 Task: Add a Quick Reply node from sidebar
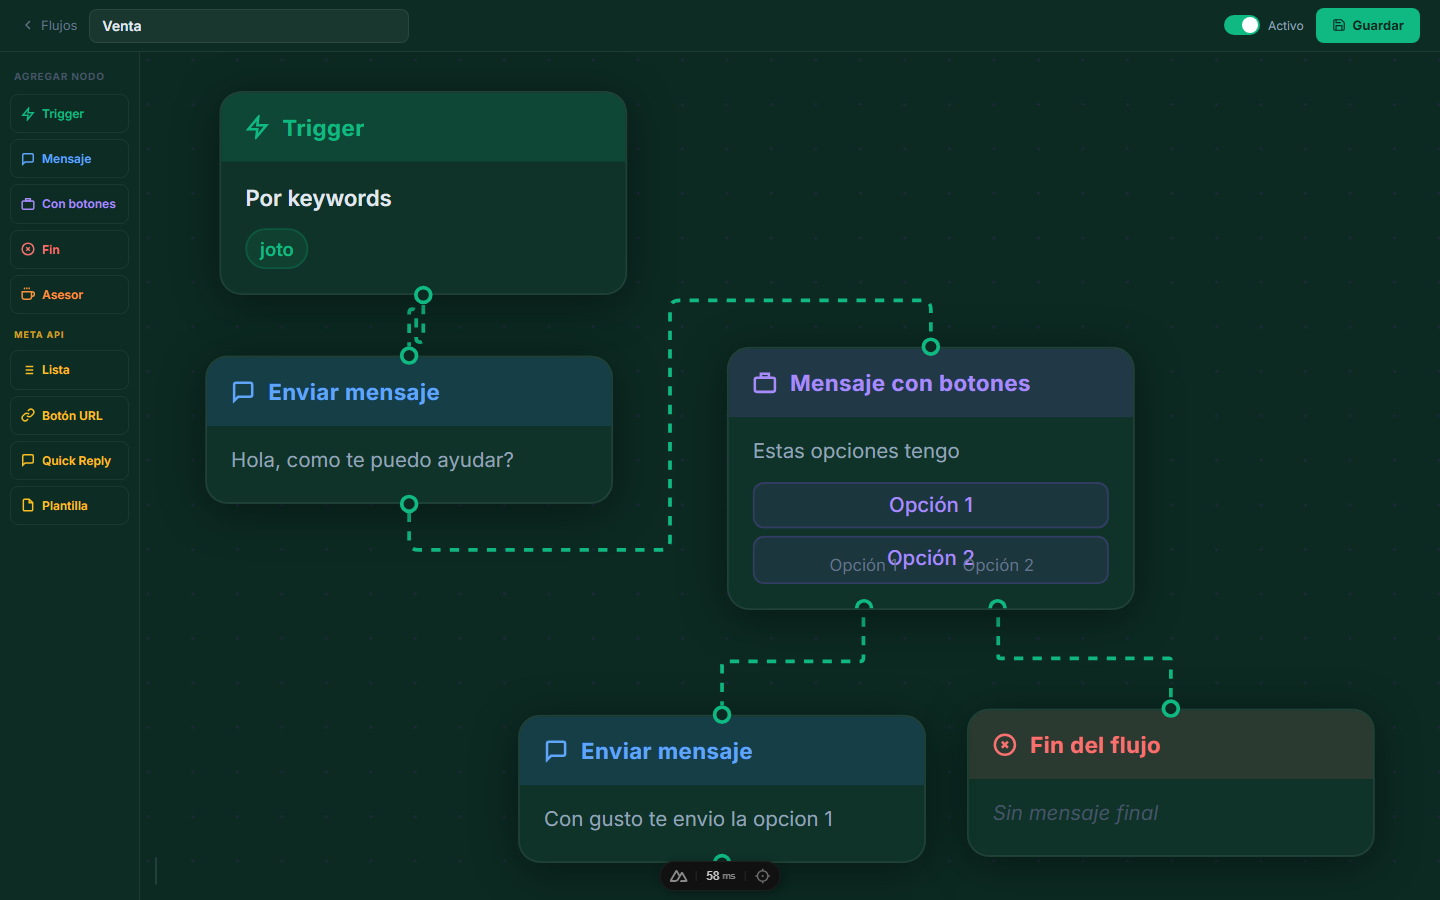point(69,461)
